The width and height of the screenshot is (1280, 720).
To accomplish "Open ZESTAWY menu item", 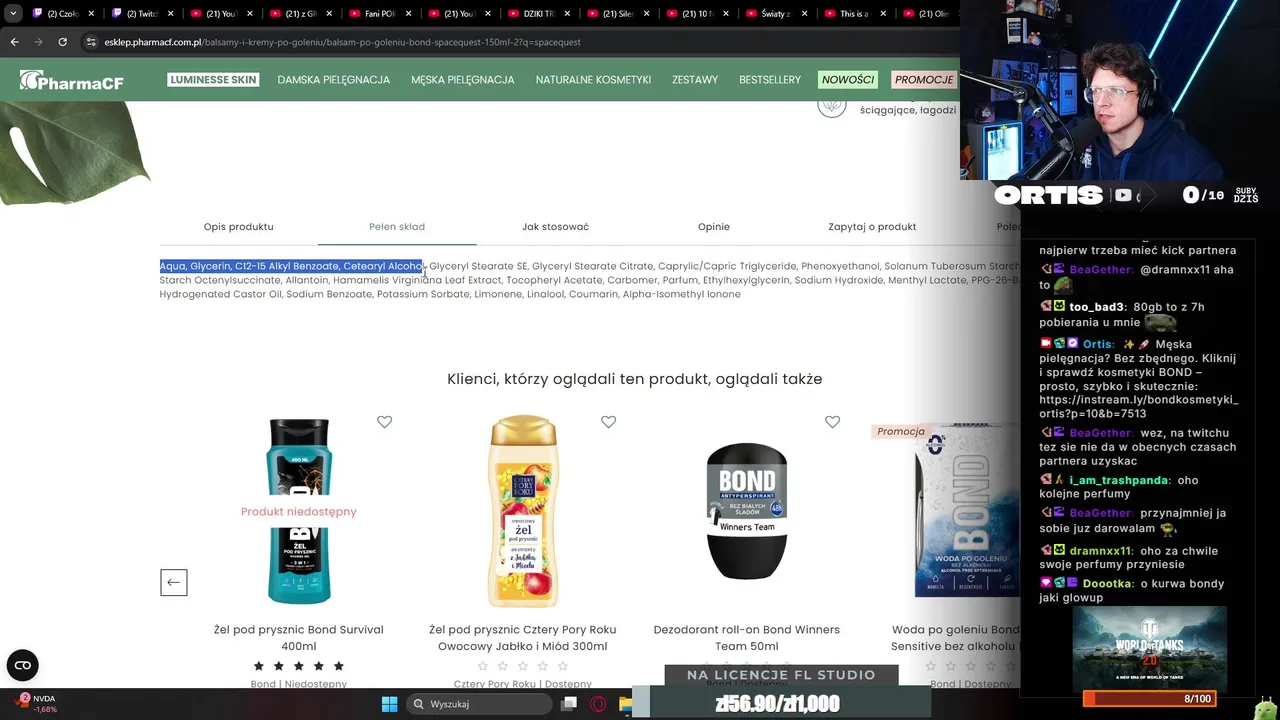I will tap(695, 80).
